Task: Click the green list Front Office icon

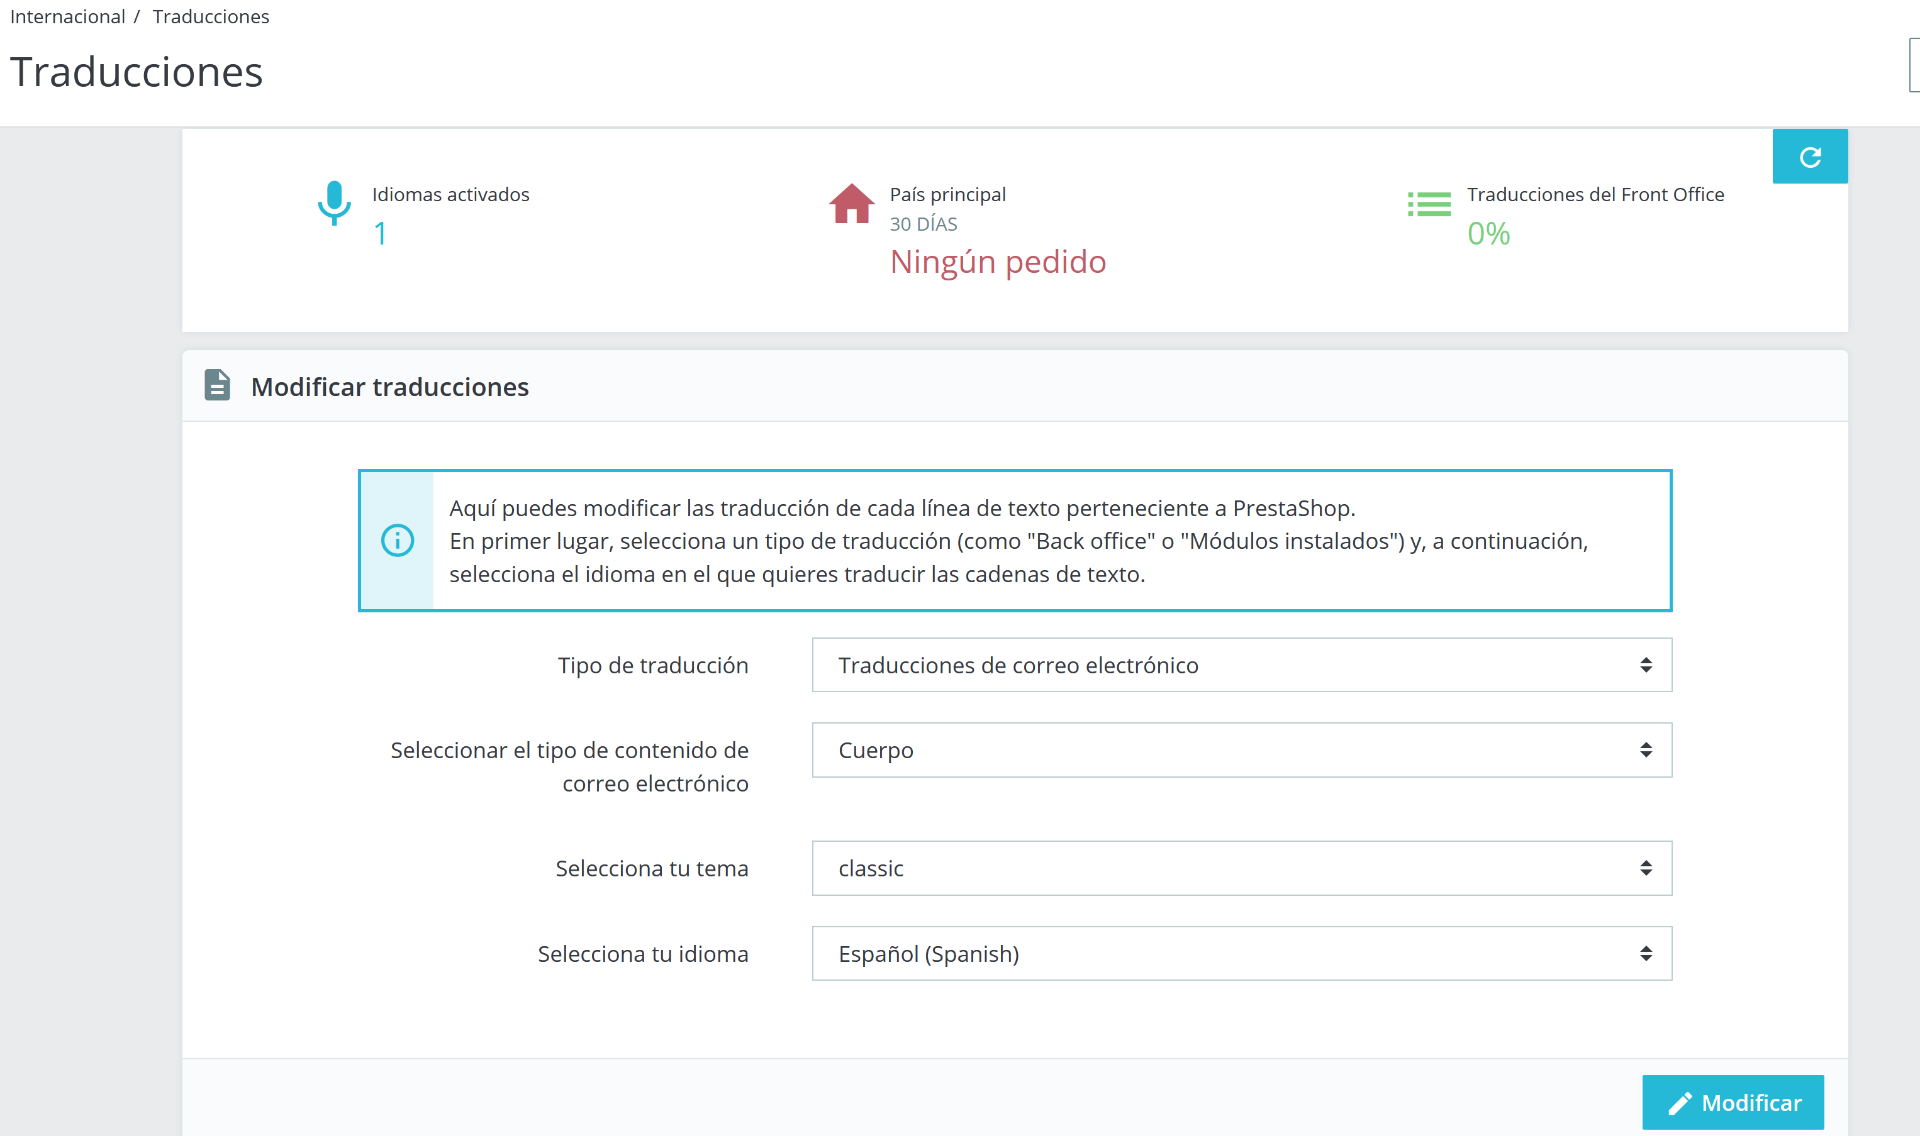Action: click(x=1428, y=204)
